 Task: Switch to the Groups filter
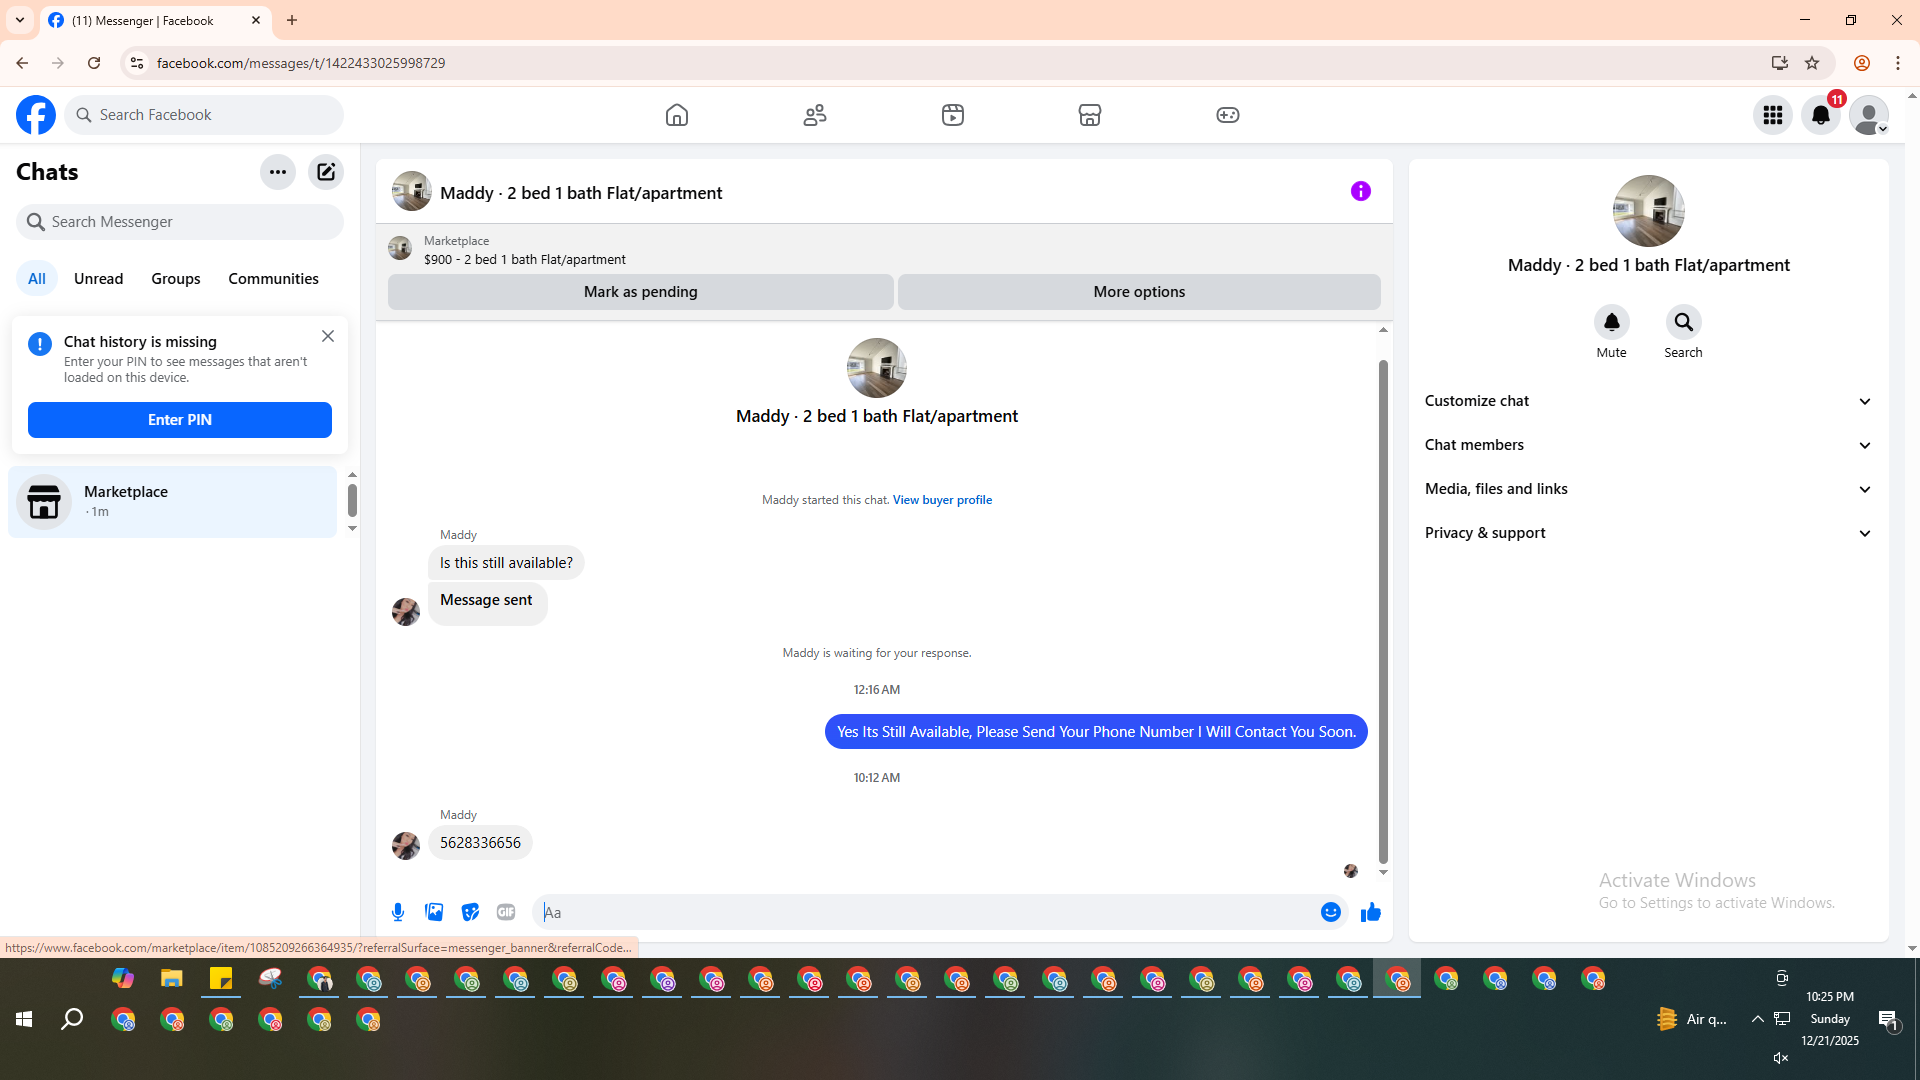(x=176, y=279)
